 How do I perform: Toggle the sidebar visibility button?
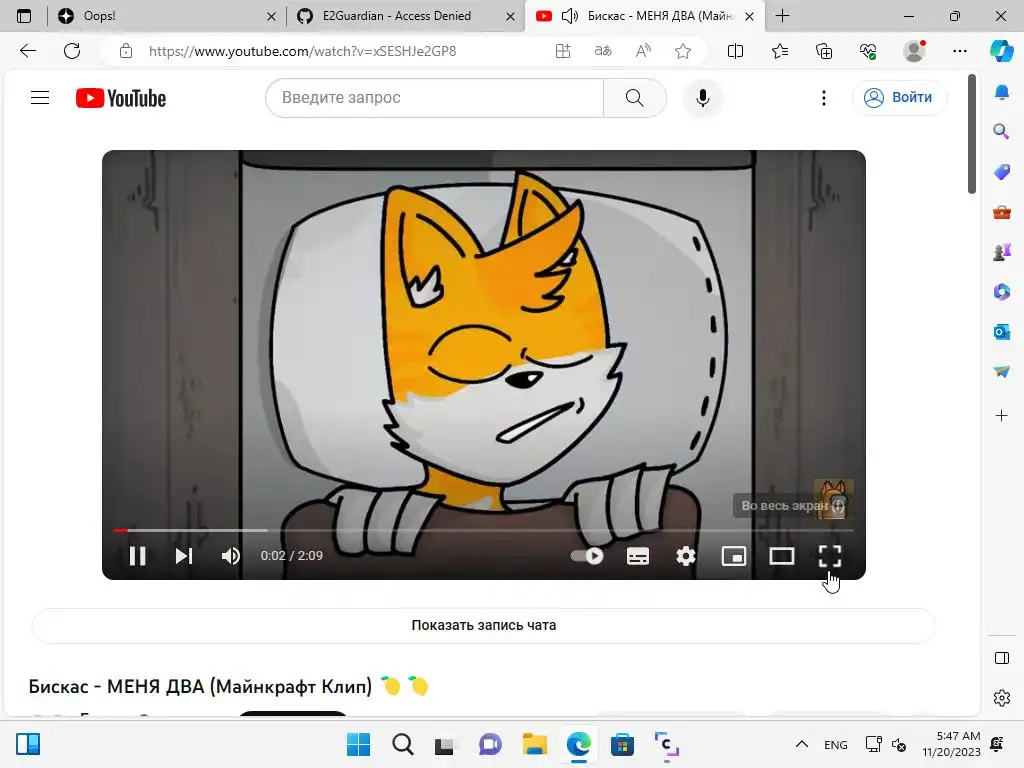click(x=1002, y=658)
